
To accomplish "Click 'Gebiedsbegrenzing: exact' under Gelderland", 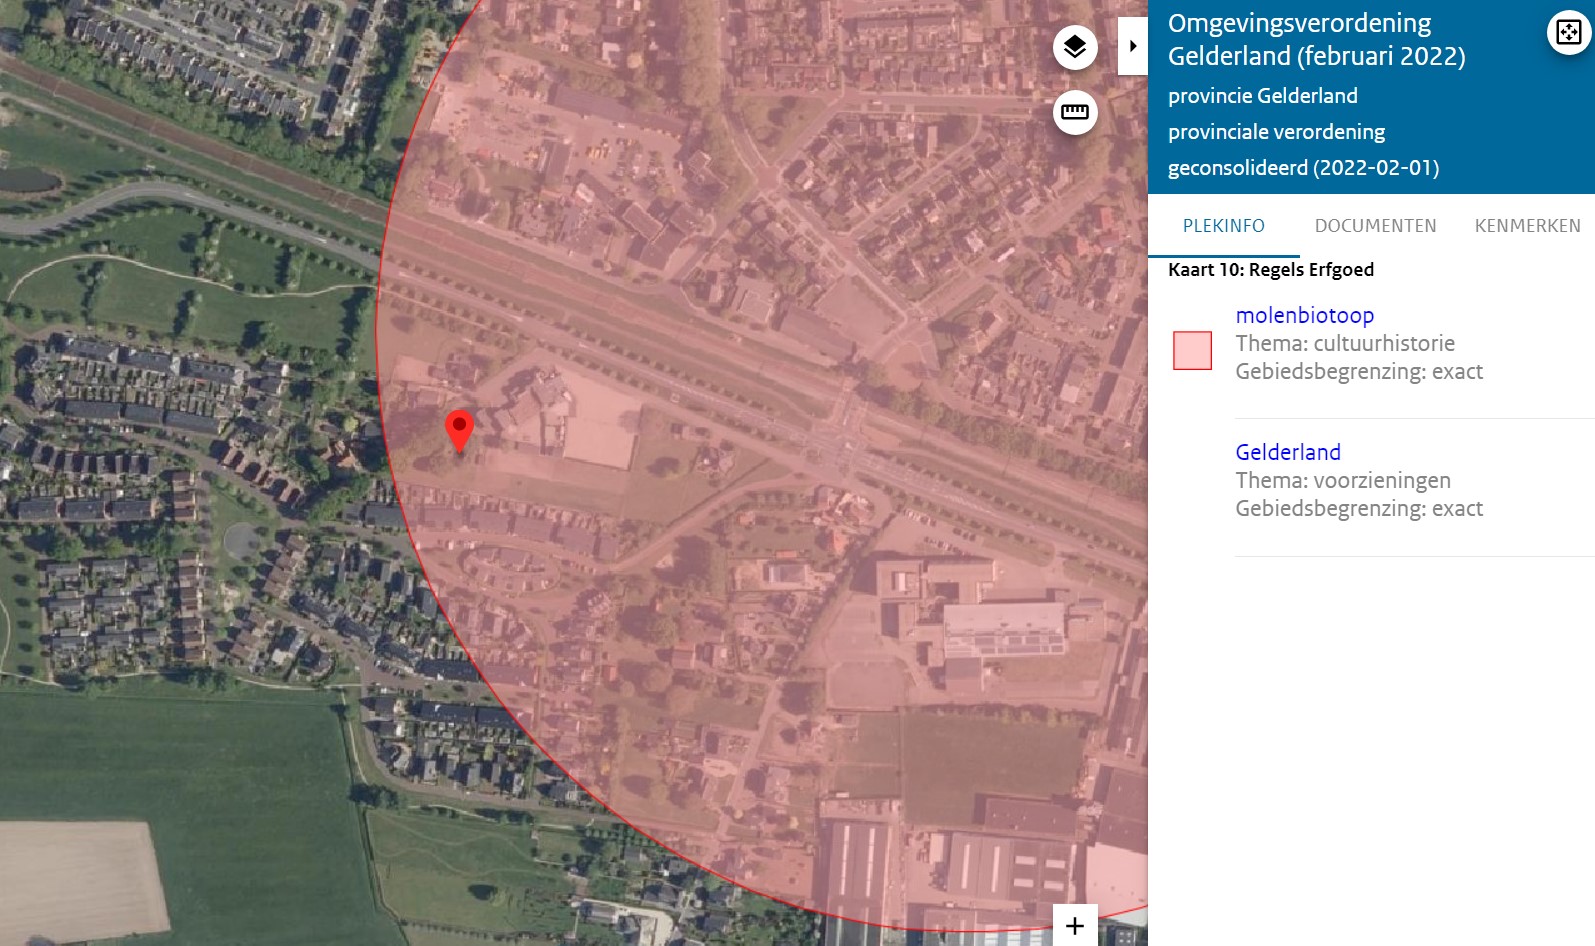I will 1359,509.
